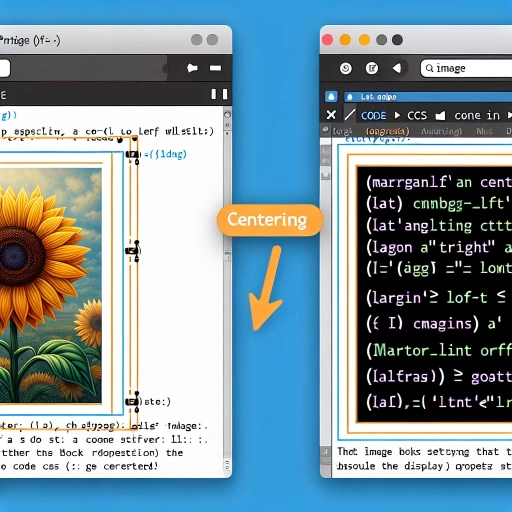Click the flag icon in left window toolbar
This screenshot has height=512, width=512.
coord(192,68)
